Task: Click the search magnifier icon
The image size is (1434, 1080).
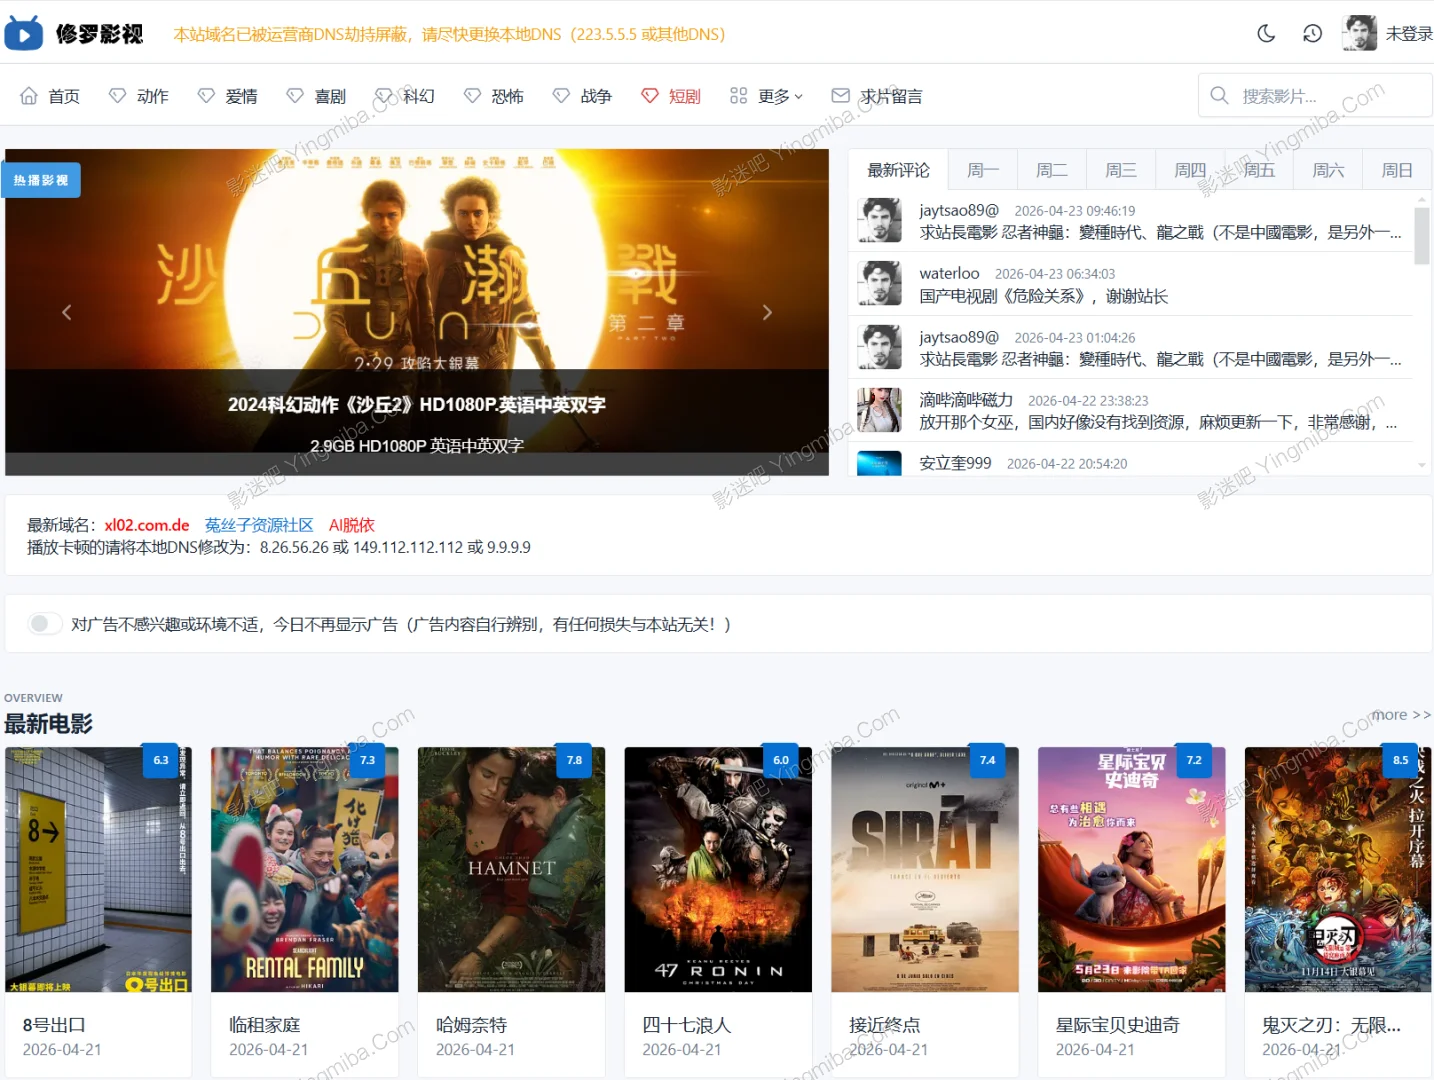Action: point(1219,96)
